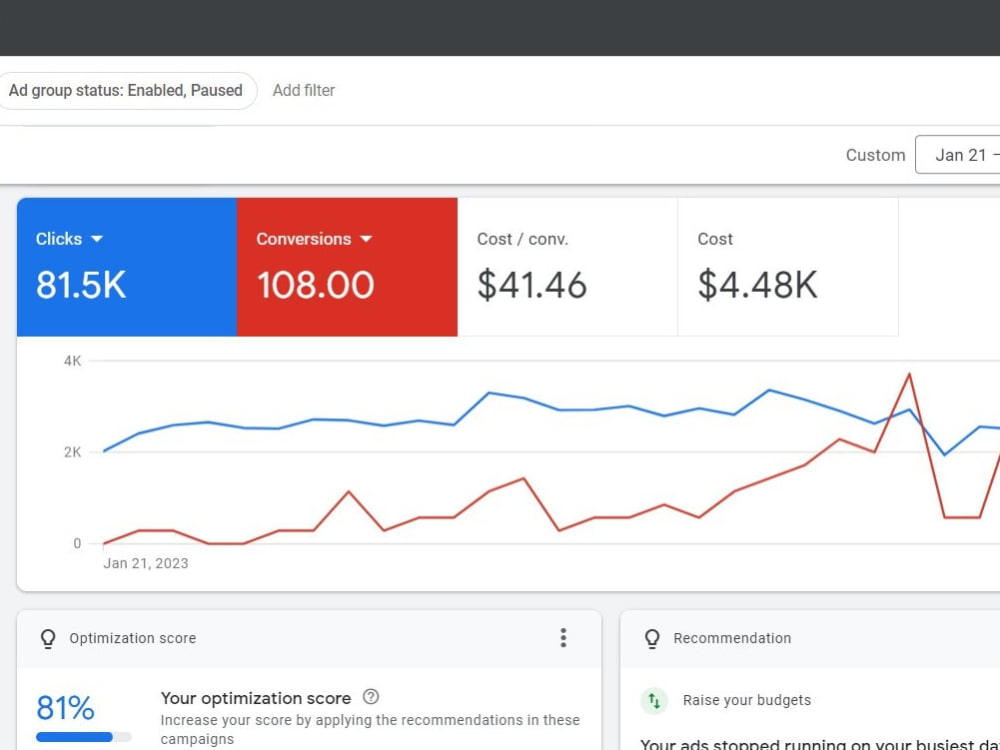
Task: Click the 4K axis label on chart
Action: (73, 361)
